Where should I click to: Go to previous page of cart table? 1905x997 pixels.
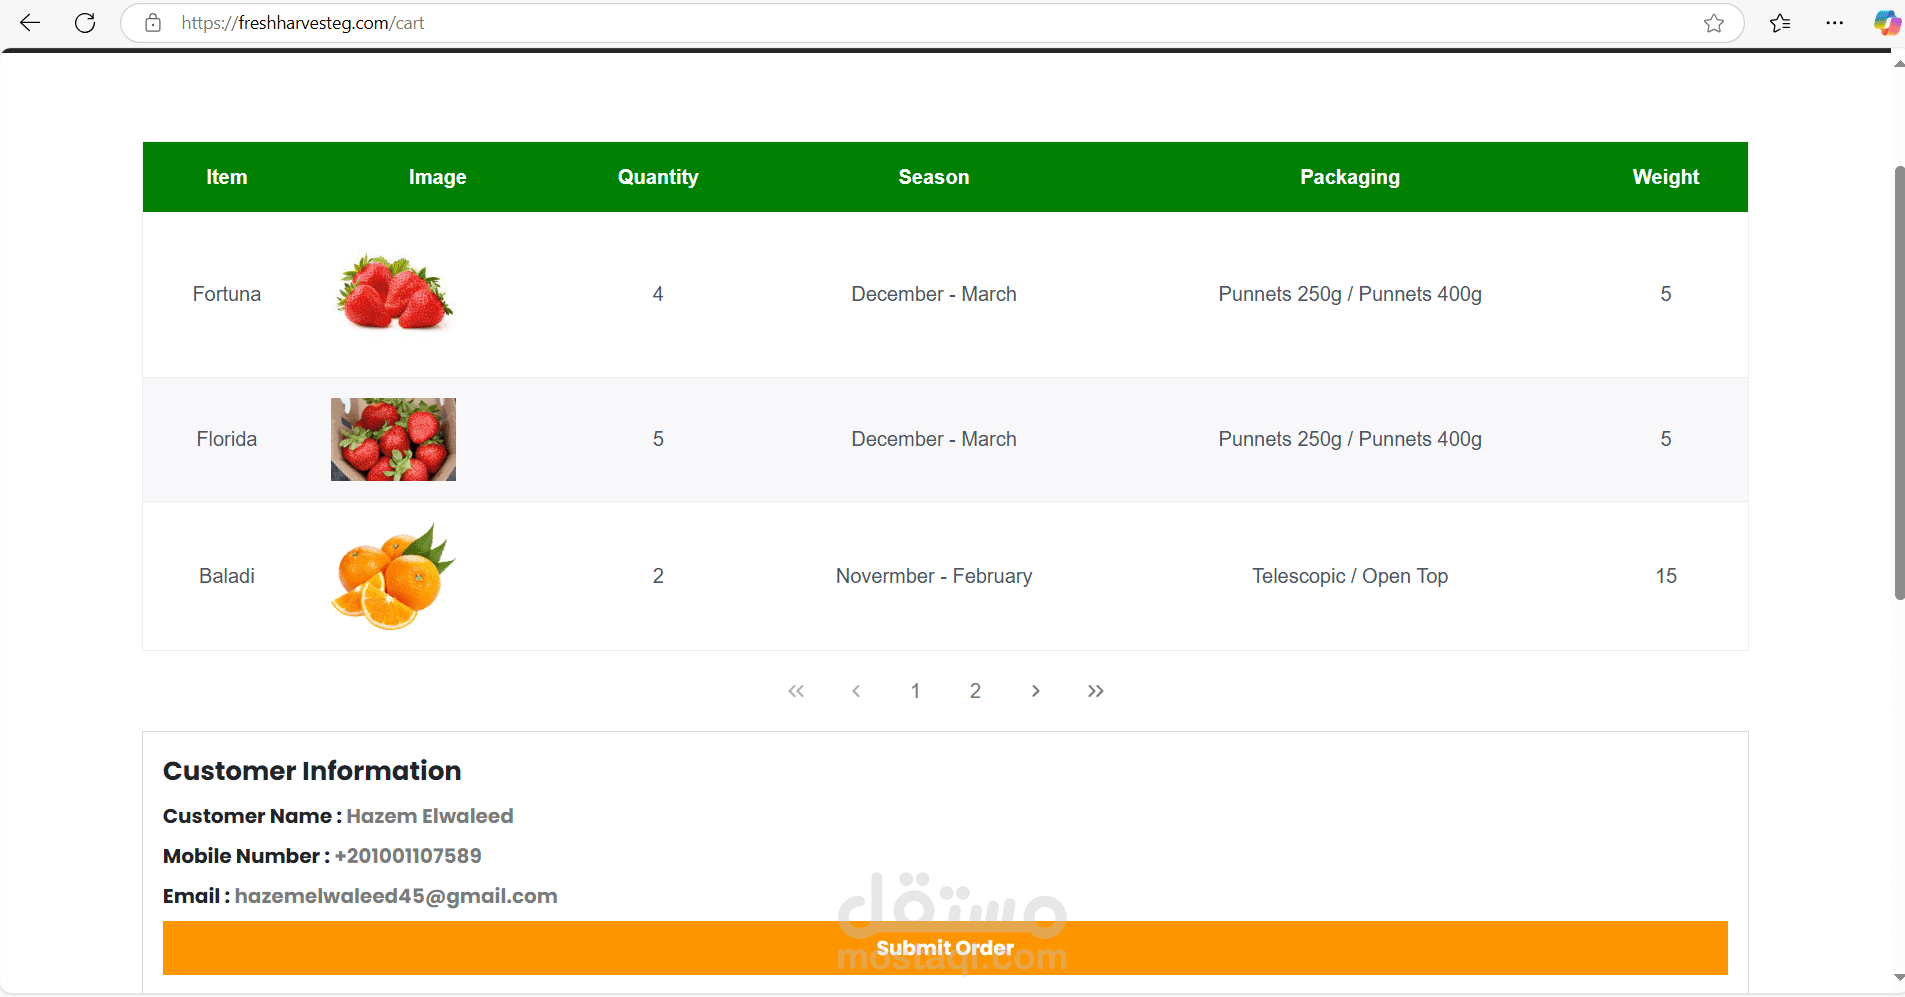[x=856, y=691]
